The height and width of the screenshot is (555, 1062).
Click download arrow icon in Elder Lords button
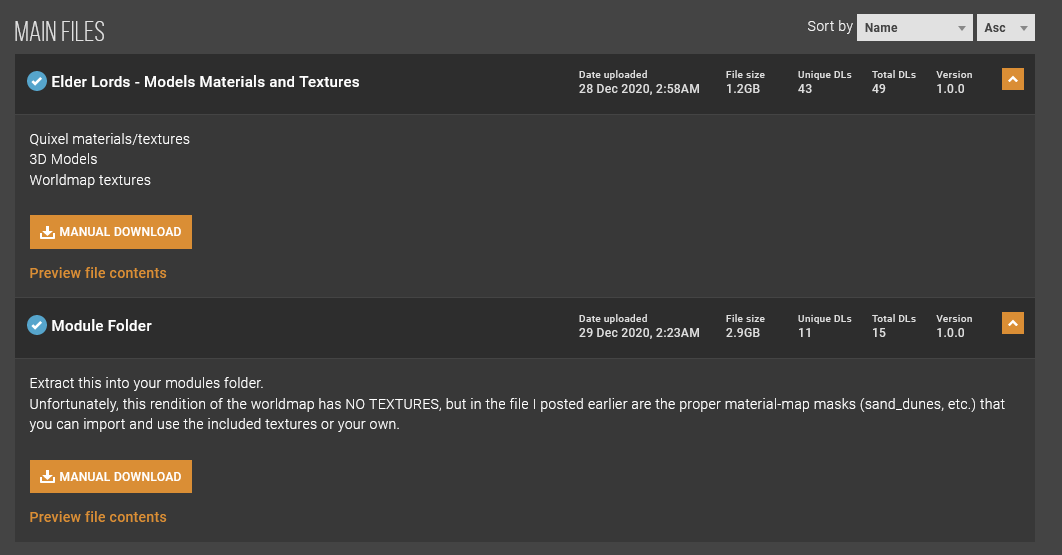47,232
